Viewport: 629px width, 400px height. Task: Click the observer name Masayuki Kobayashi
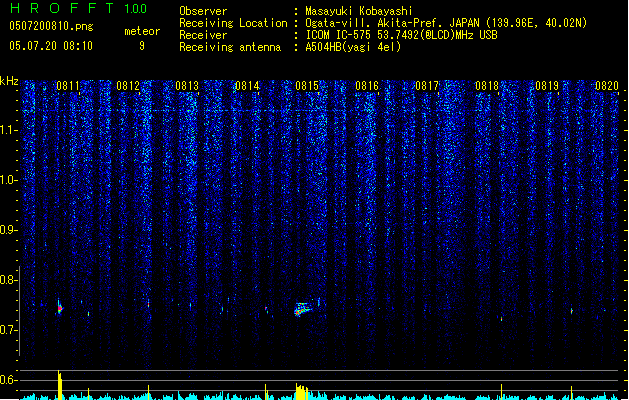(x=359, y=11)
